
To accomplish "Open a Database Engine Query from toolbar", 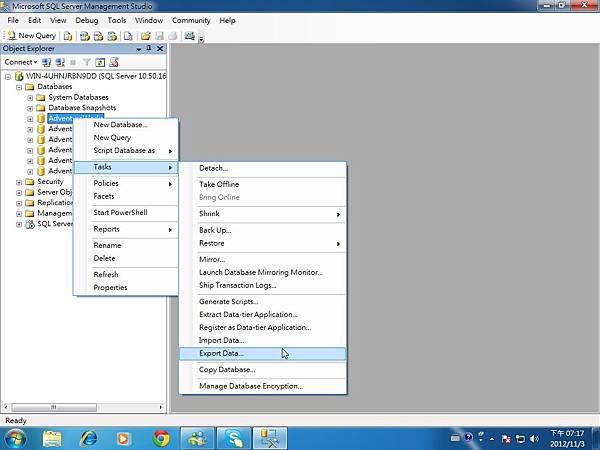I will click(x=68, y=36).
